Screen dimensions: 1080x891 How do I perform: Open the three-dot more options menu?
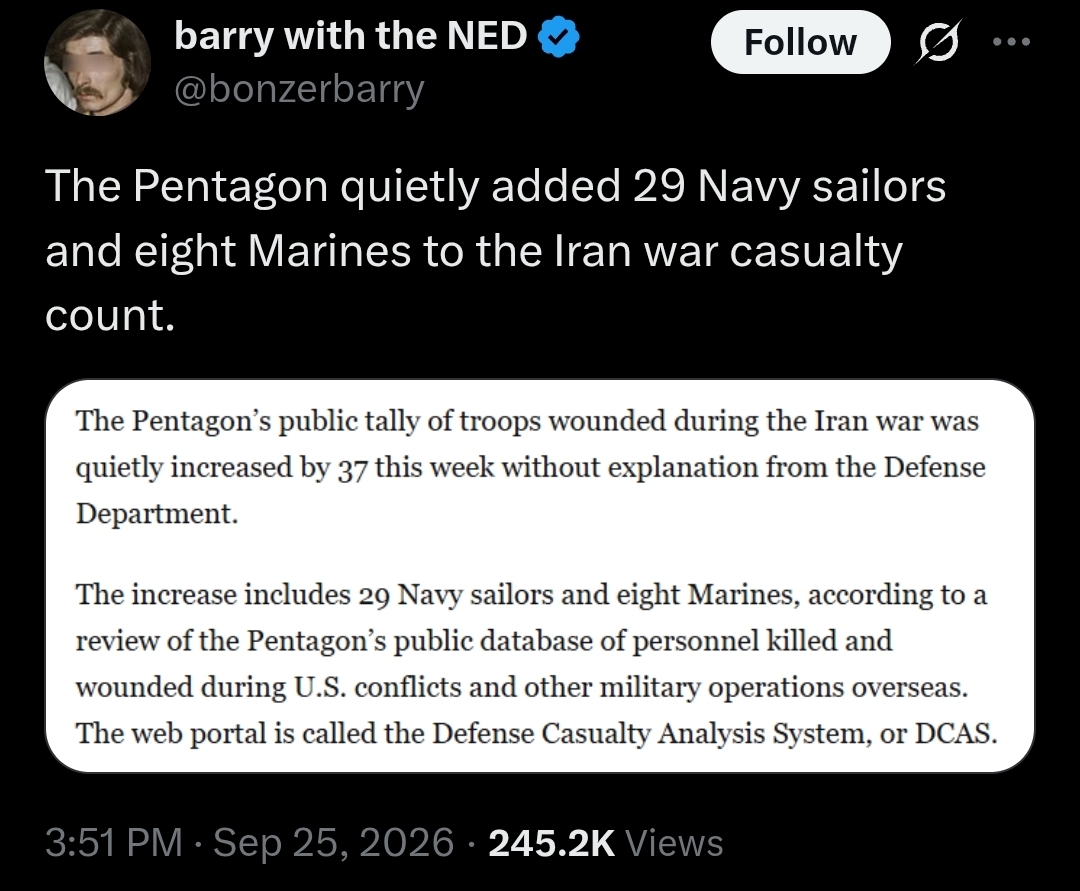click(x=1011, y=42)
